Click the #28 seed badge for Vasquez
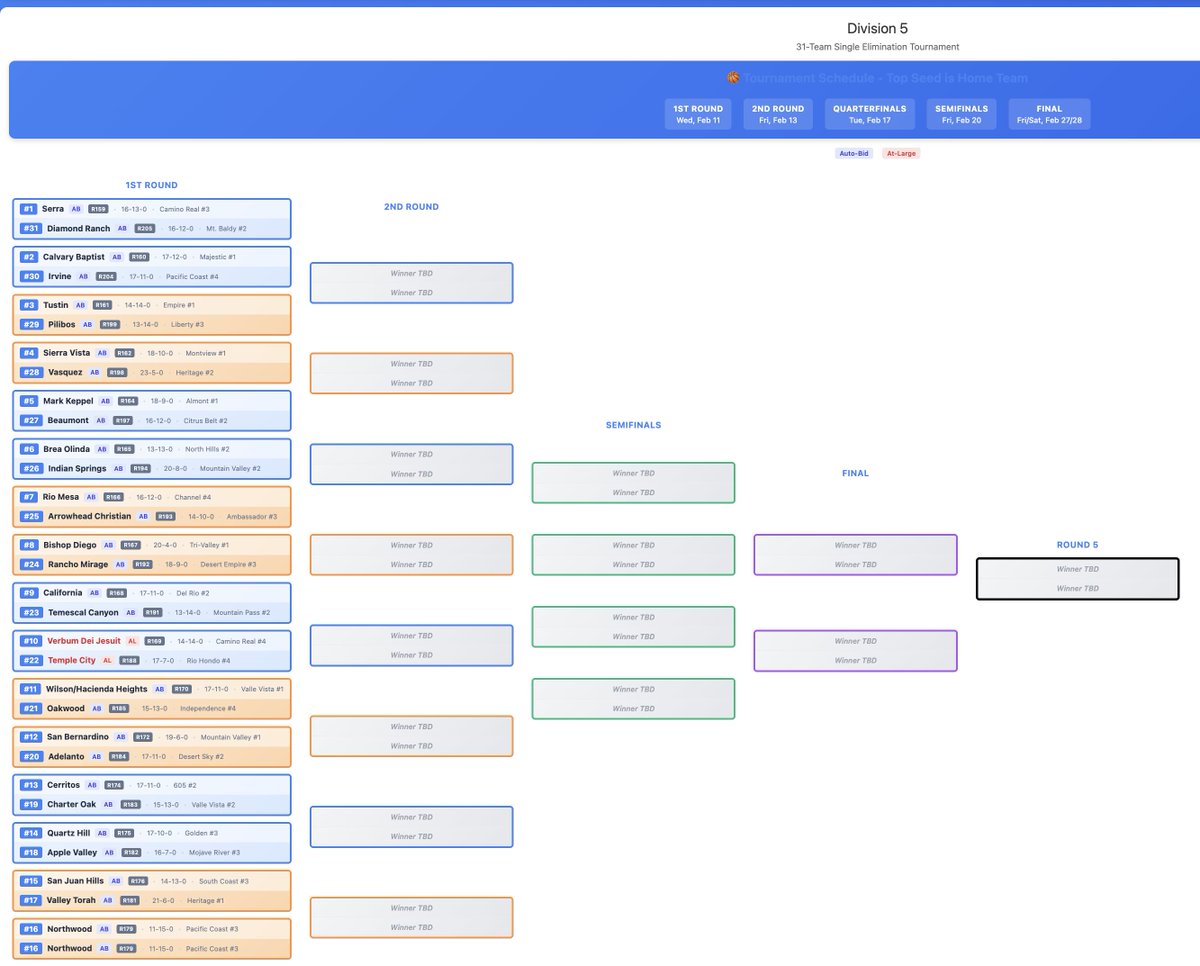The height and width of the screenshot is (966, 1200). (31, 372)
